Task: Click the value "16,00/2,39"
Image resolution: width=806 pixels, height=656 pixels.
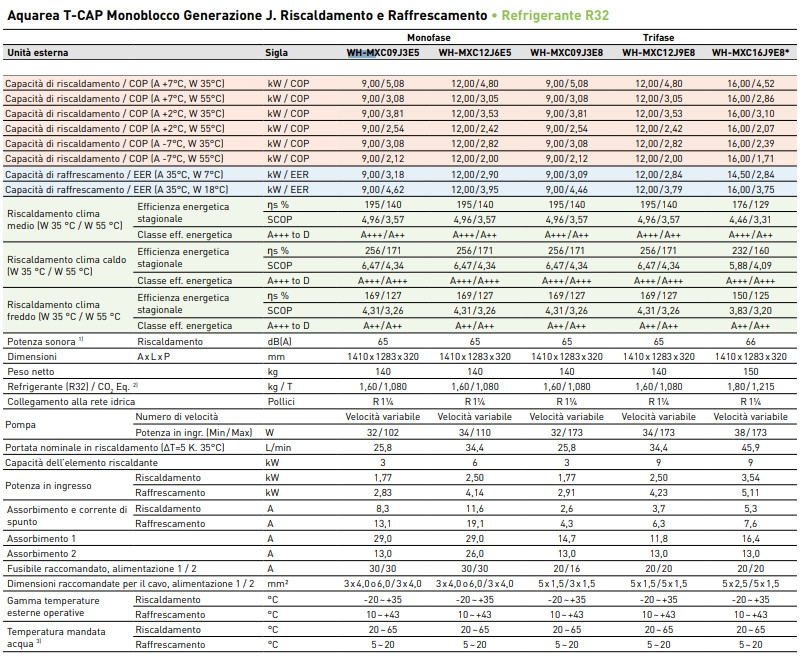Action: (x=750, y=143)
